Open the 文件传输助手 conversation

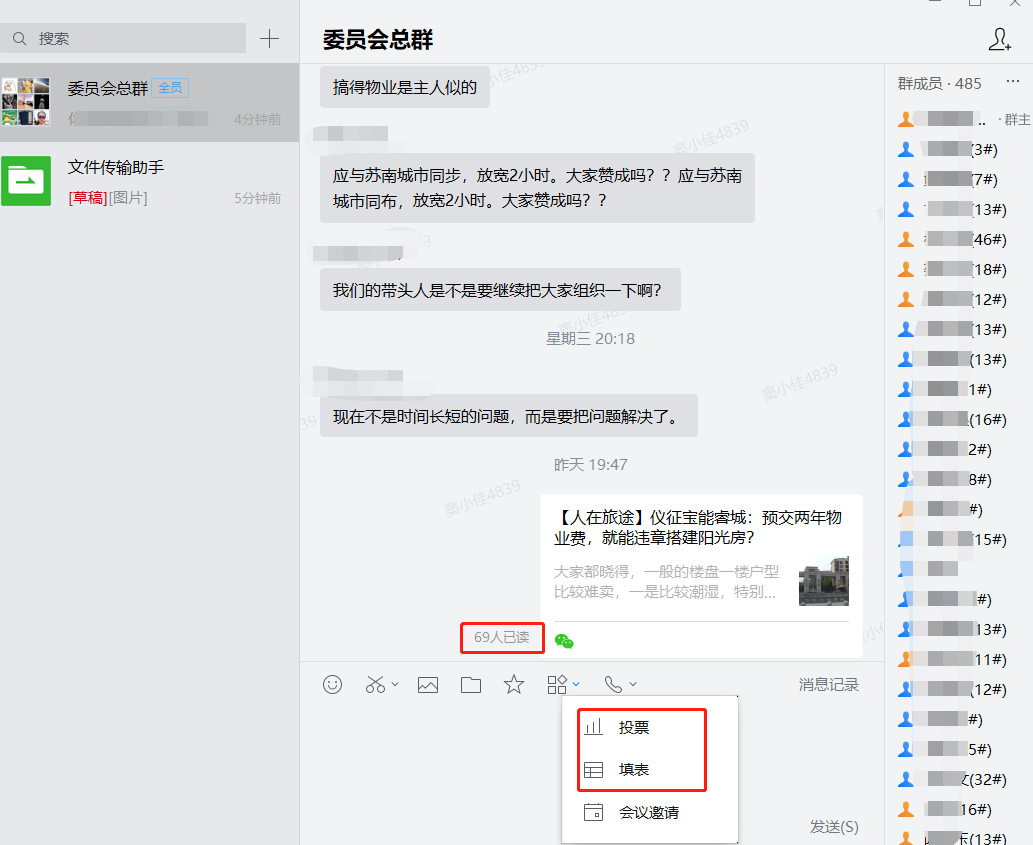coord(150,181)
